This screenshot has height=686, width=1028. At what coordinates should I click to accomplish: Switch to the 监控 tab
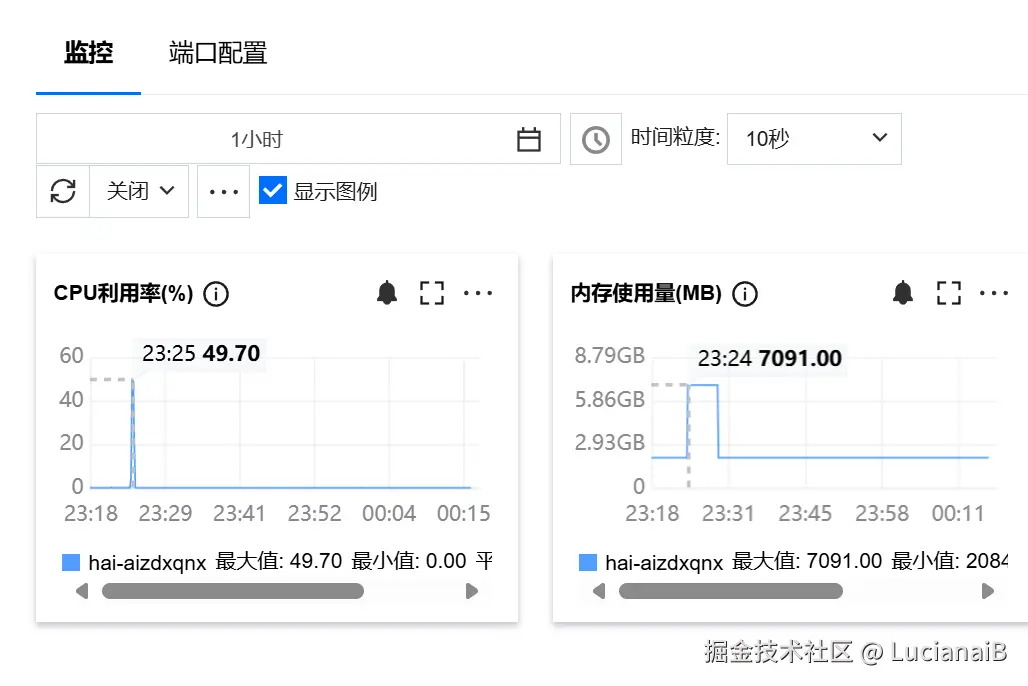tap(89, 52)
